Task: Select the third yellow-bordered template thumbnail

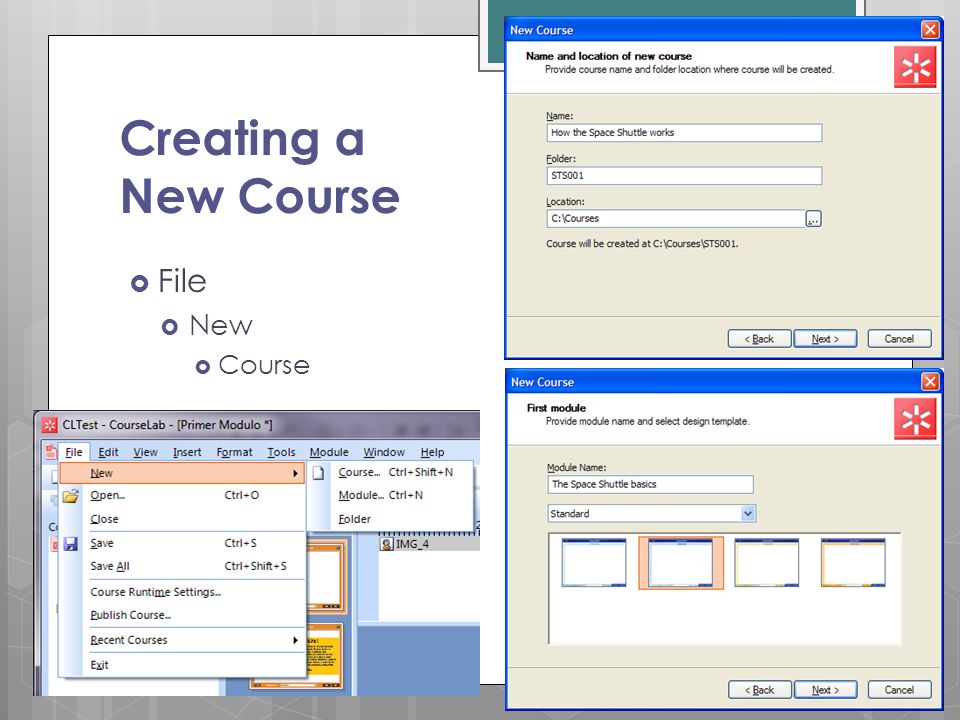Action: click(x=767, y=563)
